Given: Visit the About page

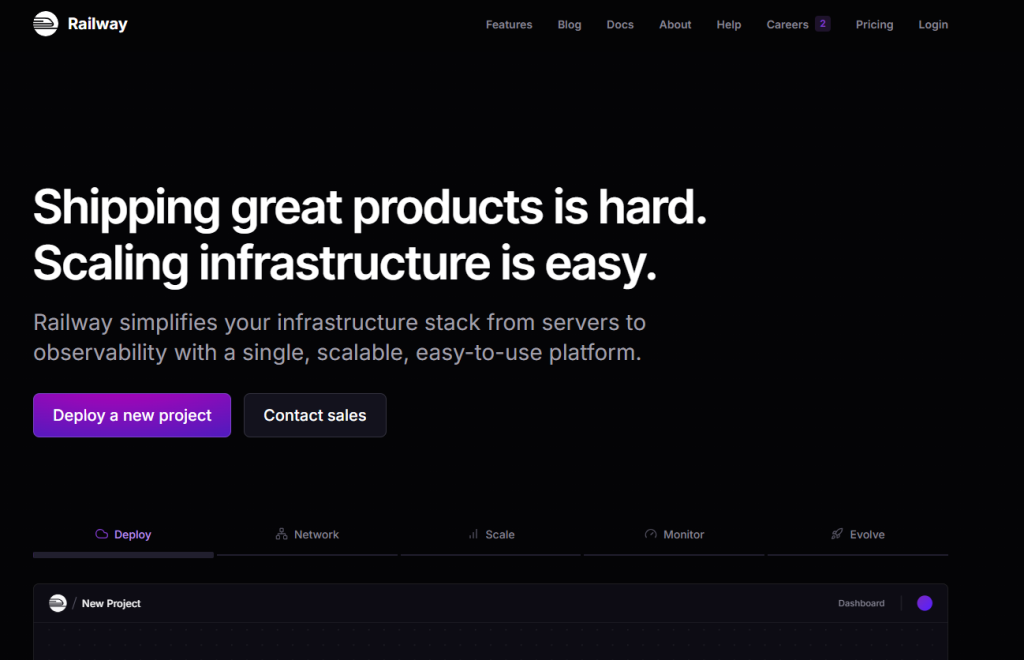Looking at the screenshot, I should (675, 25).
